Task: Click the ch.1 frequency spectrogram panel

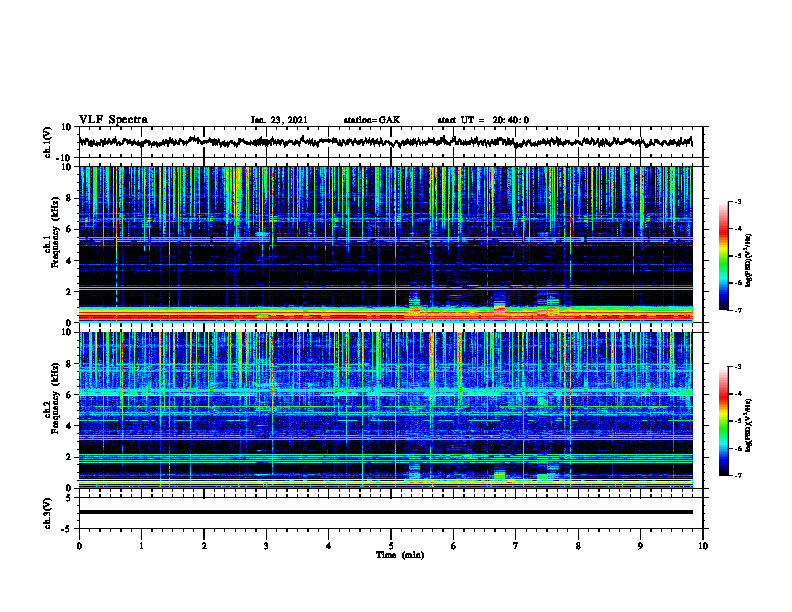Action: tap(385, 244)
